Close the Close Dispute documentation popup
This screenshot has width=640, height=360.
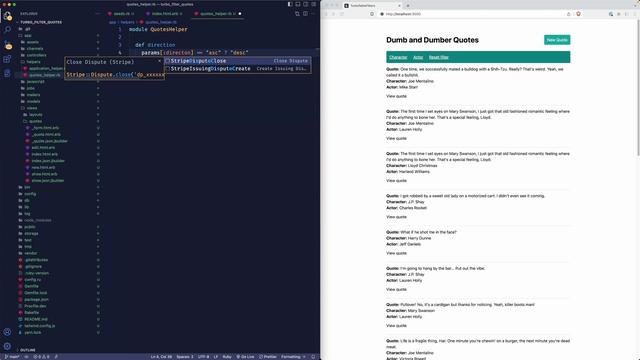coord(159,61)
